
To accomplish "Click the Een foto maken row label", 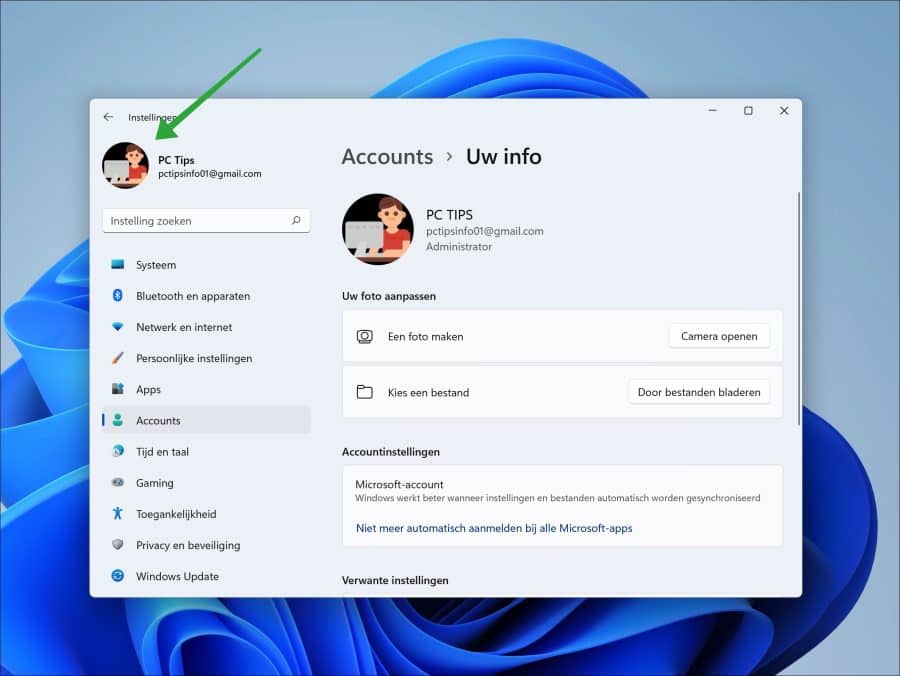I will tap(425, 337).
